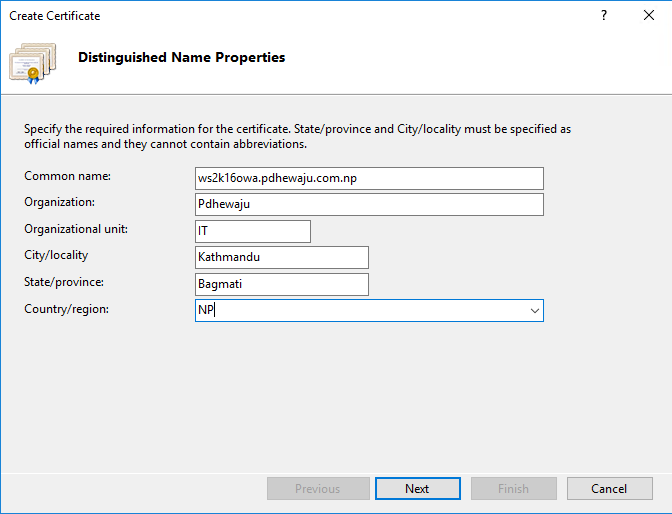Focus the Country/region combo box showing NP
The image size is (672, 514).
click(369, 310)
